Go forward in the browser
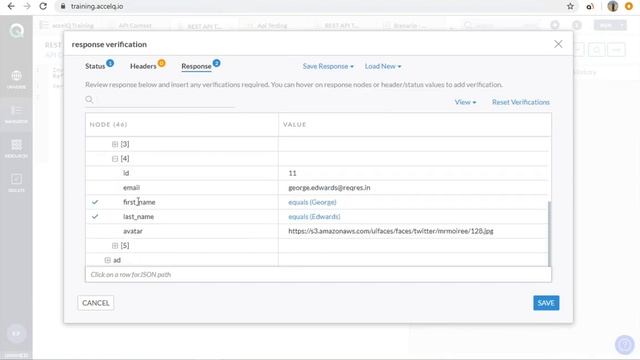Image resolution: width=640 pixels, height=360 pixels. pyautogui.click(x=27, y=6)
